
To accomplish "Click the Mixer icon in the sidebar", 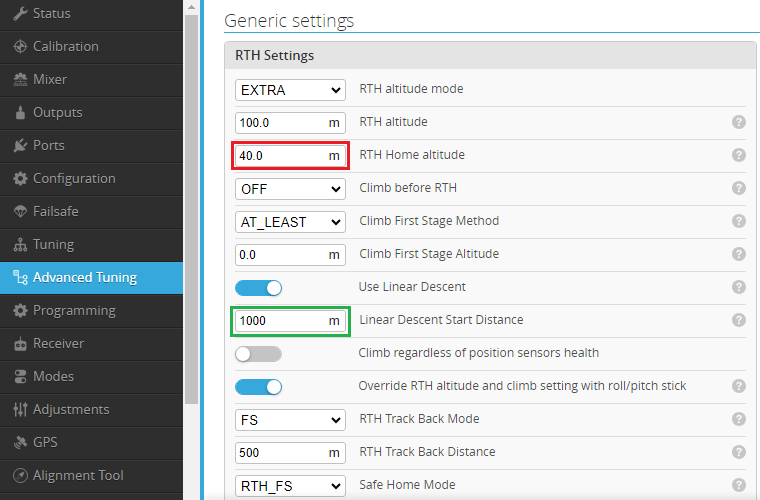I will click(x=20, y=79).
